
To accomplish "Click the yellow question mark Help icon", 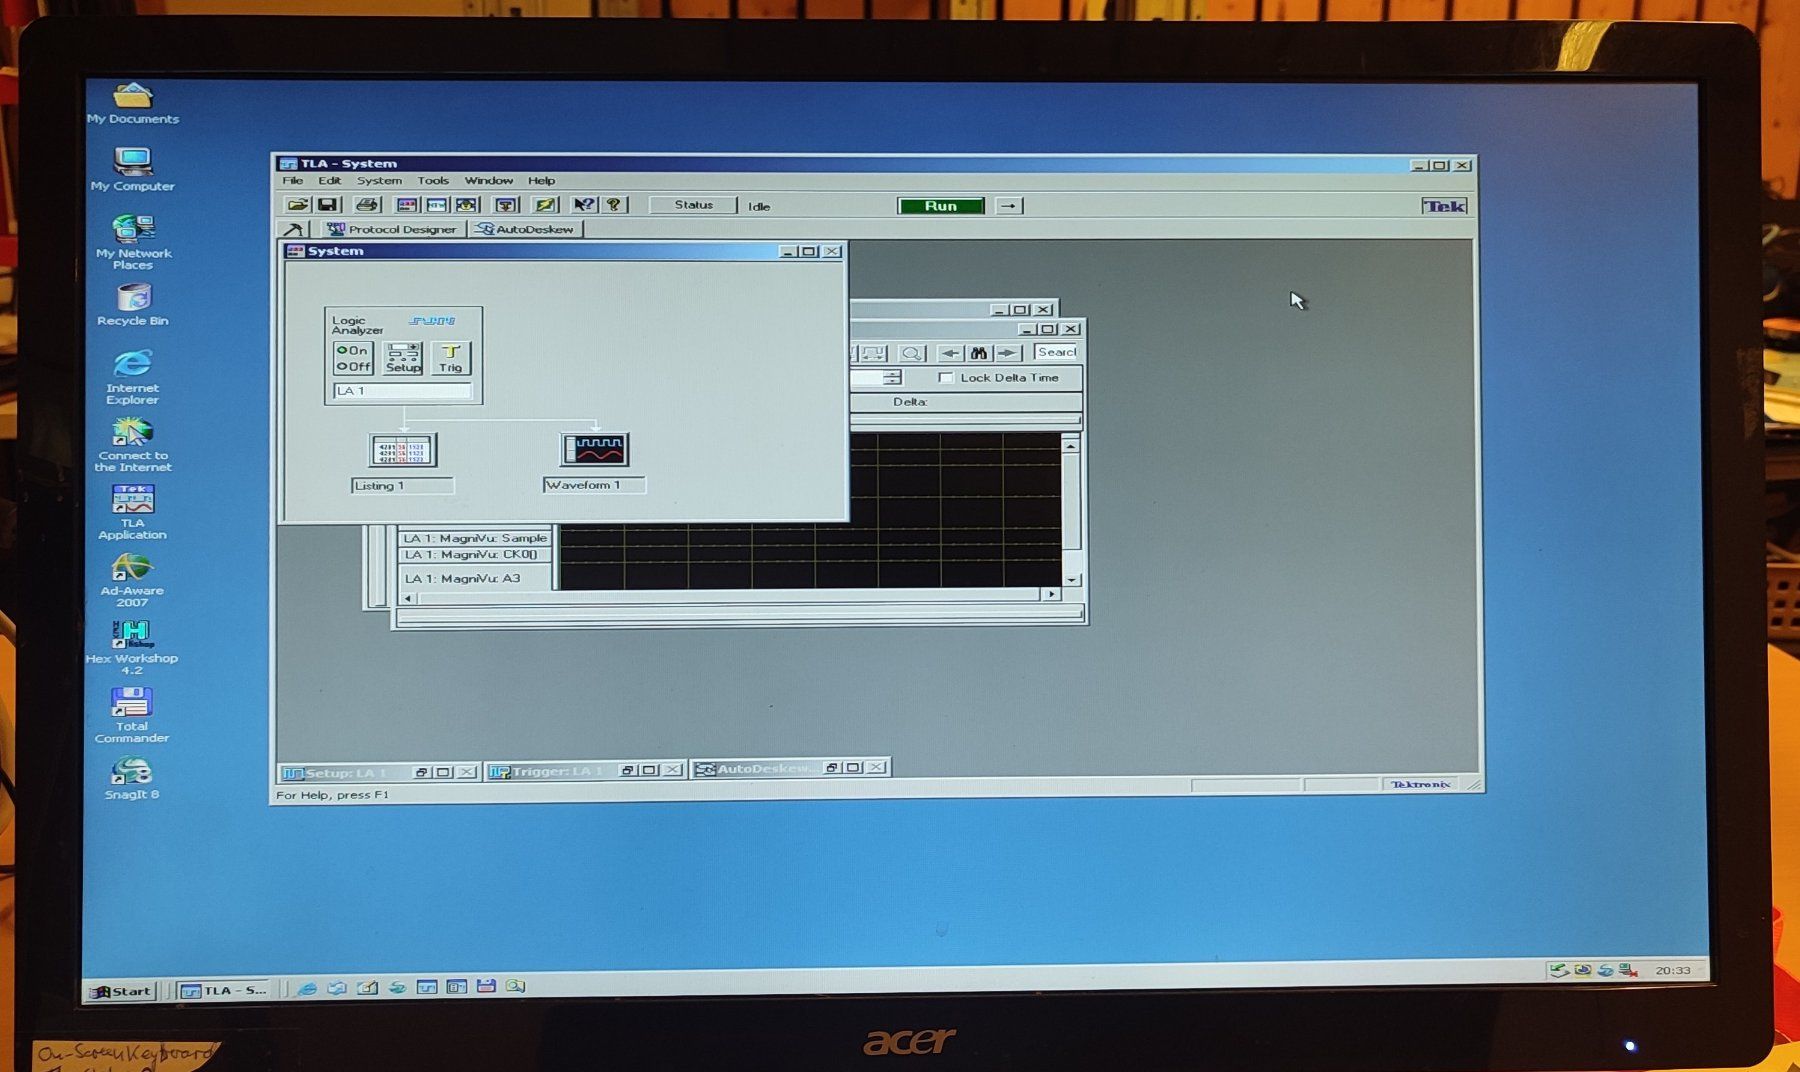I will (x=614, y=205).
